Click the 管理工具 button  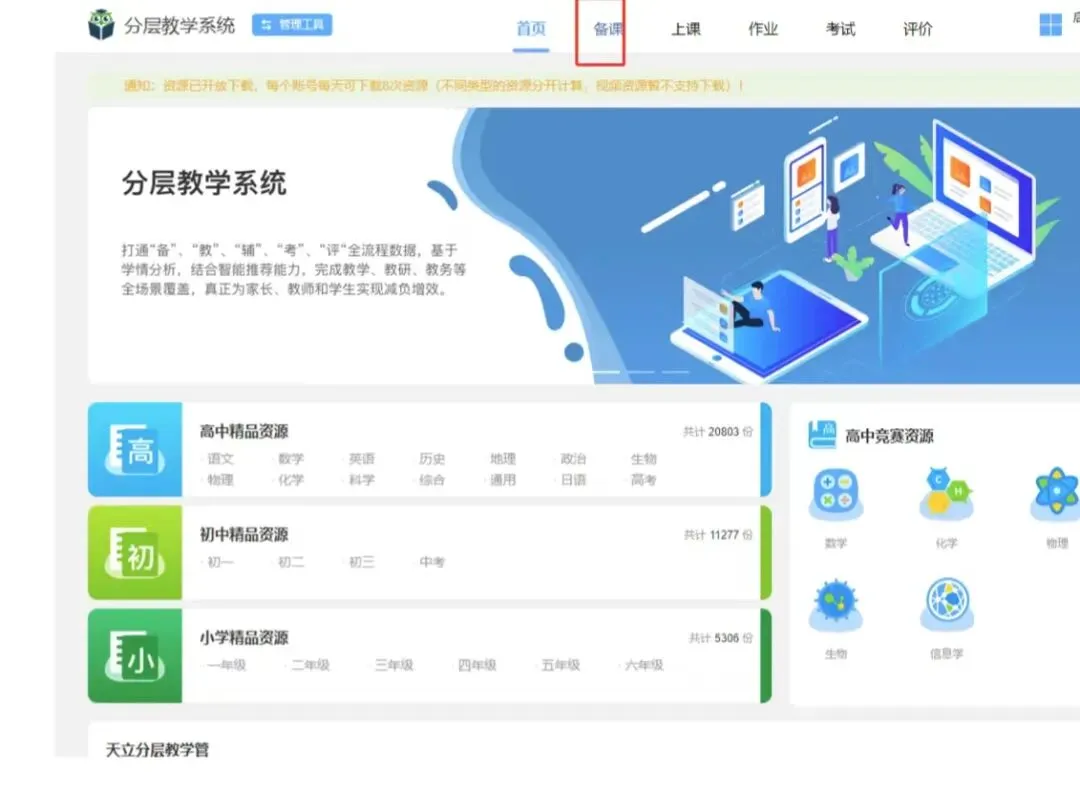point(294,25)
